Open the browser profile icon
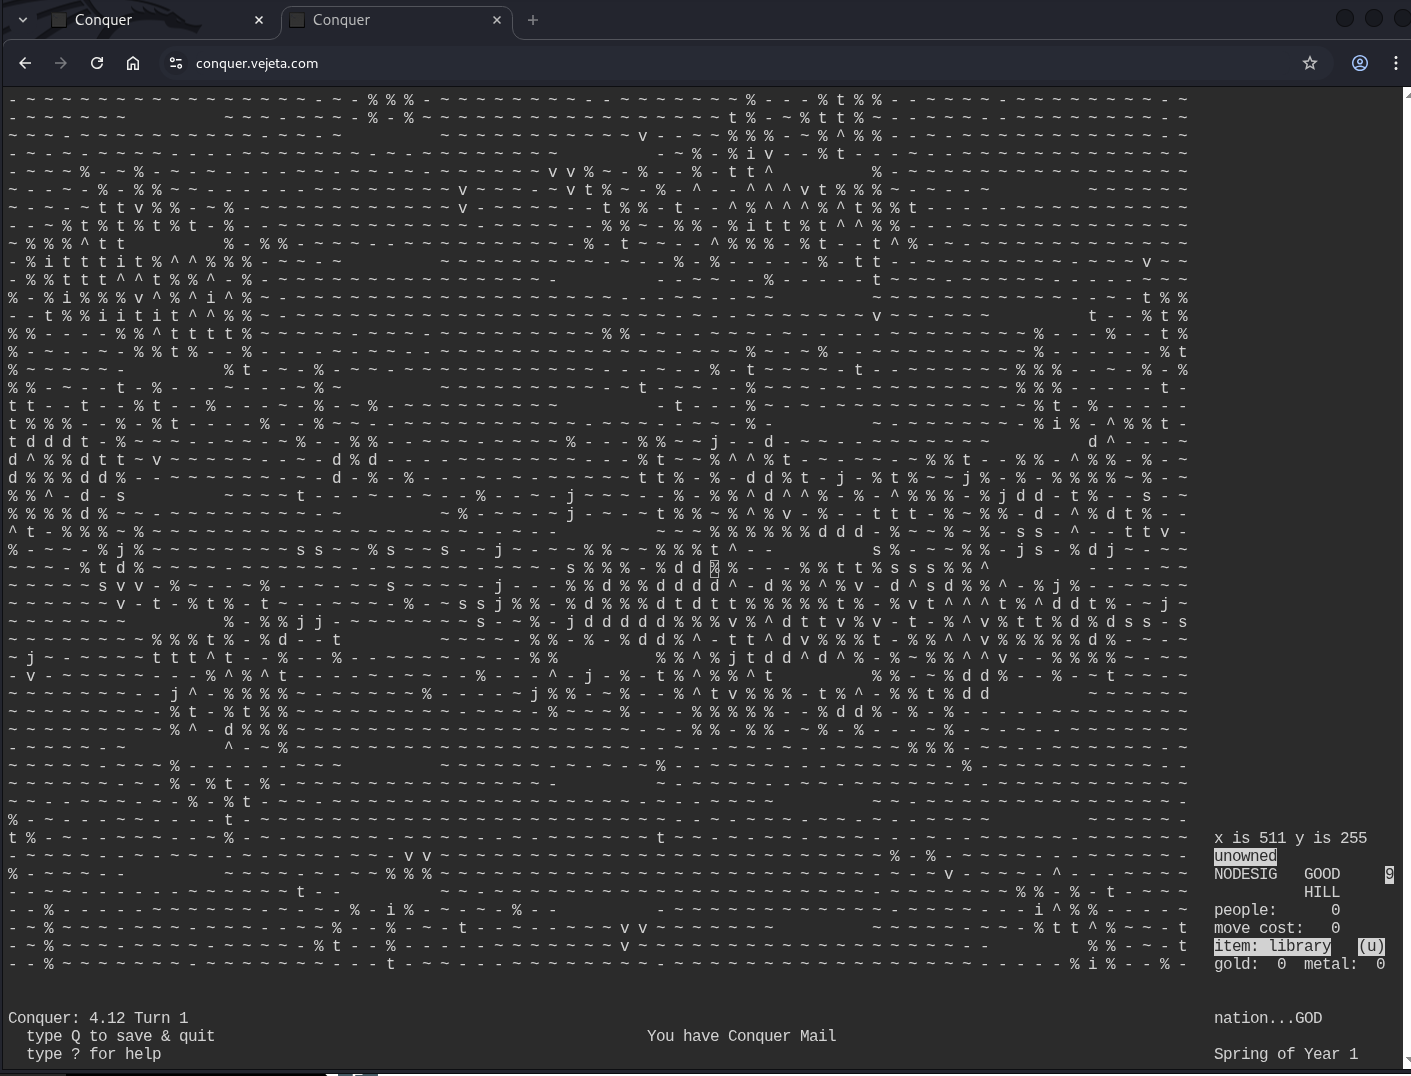Viewport: 1411px width, 1076px height. 1360,63
